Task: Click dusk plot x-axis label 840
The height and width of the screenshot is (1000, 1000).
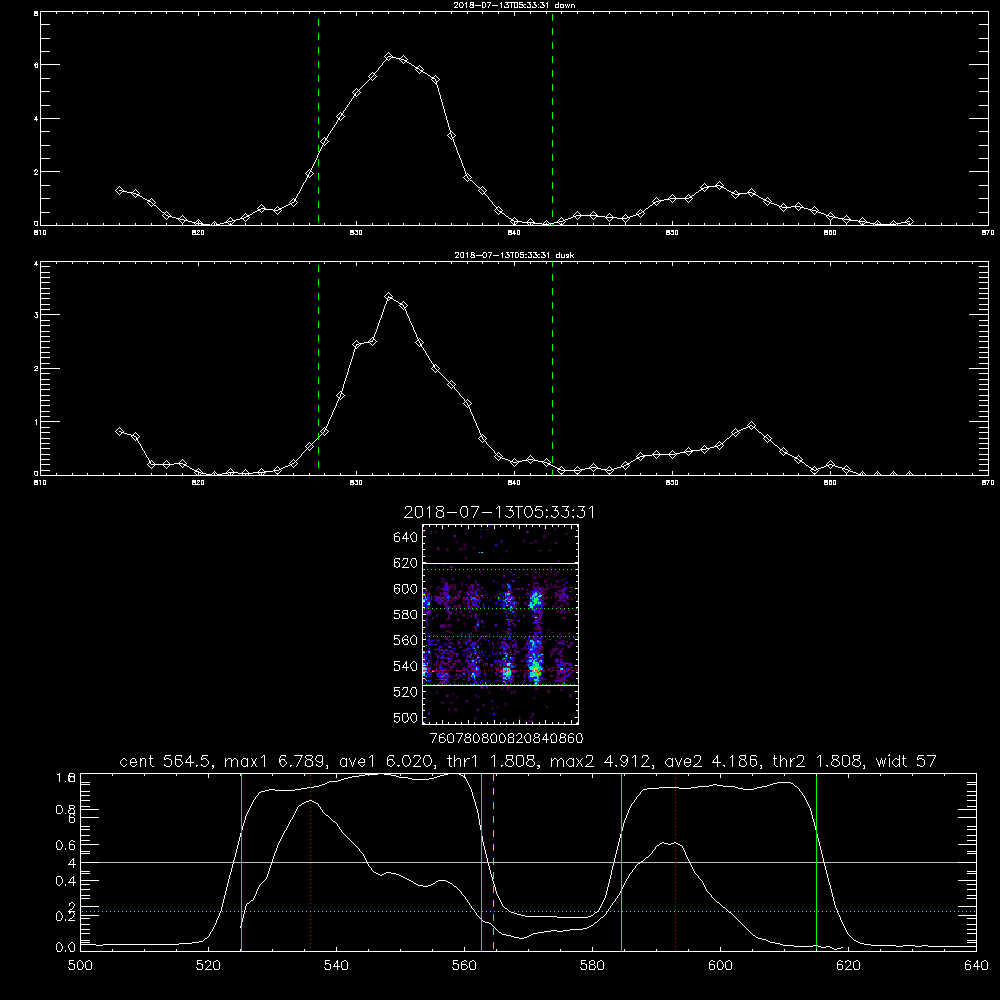Action: [x=514, y=483]
